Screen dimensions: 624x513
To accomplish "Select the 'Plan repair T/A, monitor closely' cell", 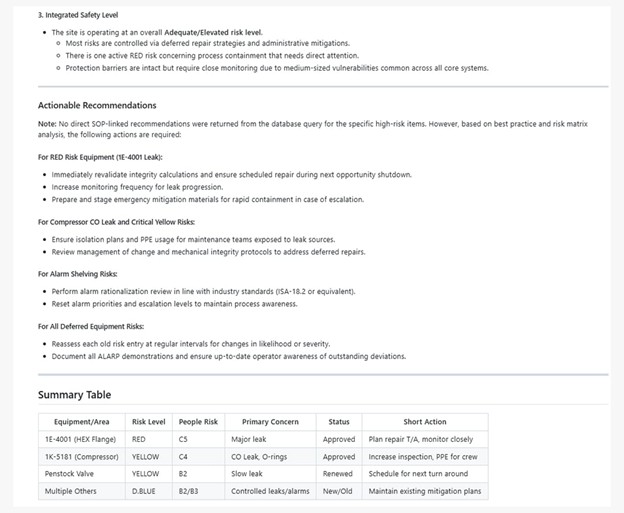I will click(x=421, y=440).
